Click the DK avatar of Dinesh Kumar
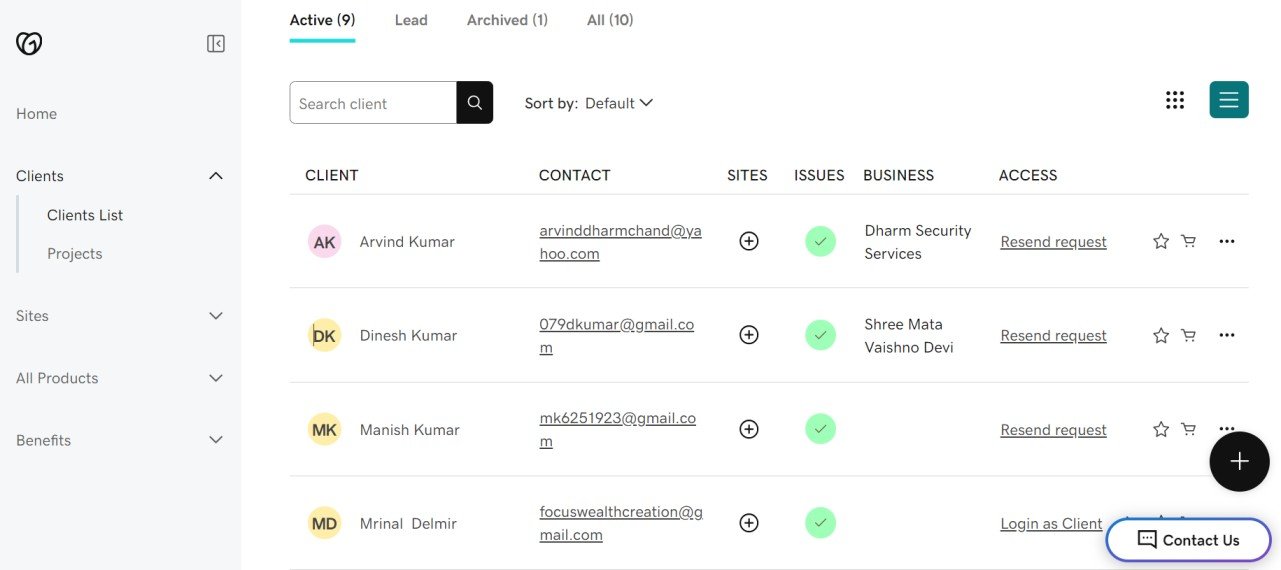This screenshot has width=1281, height=570. (x=324, y=336)
